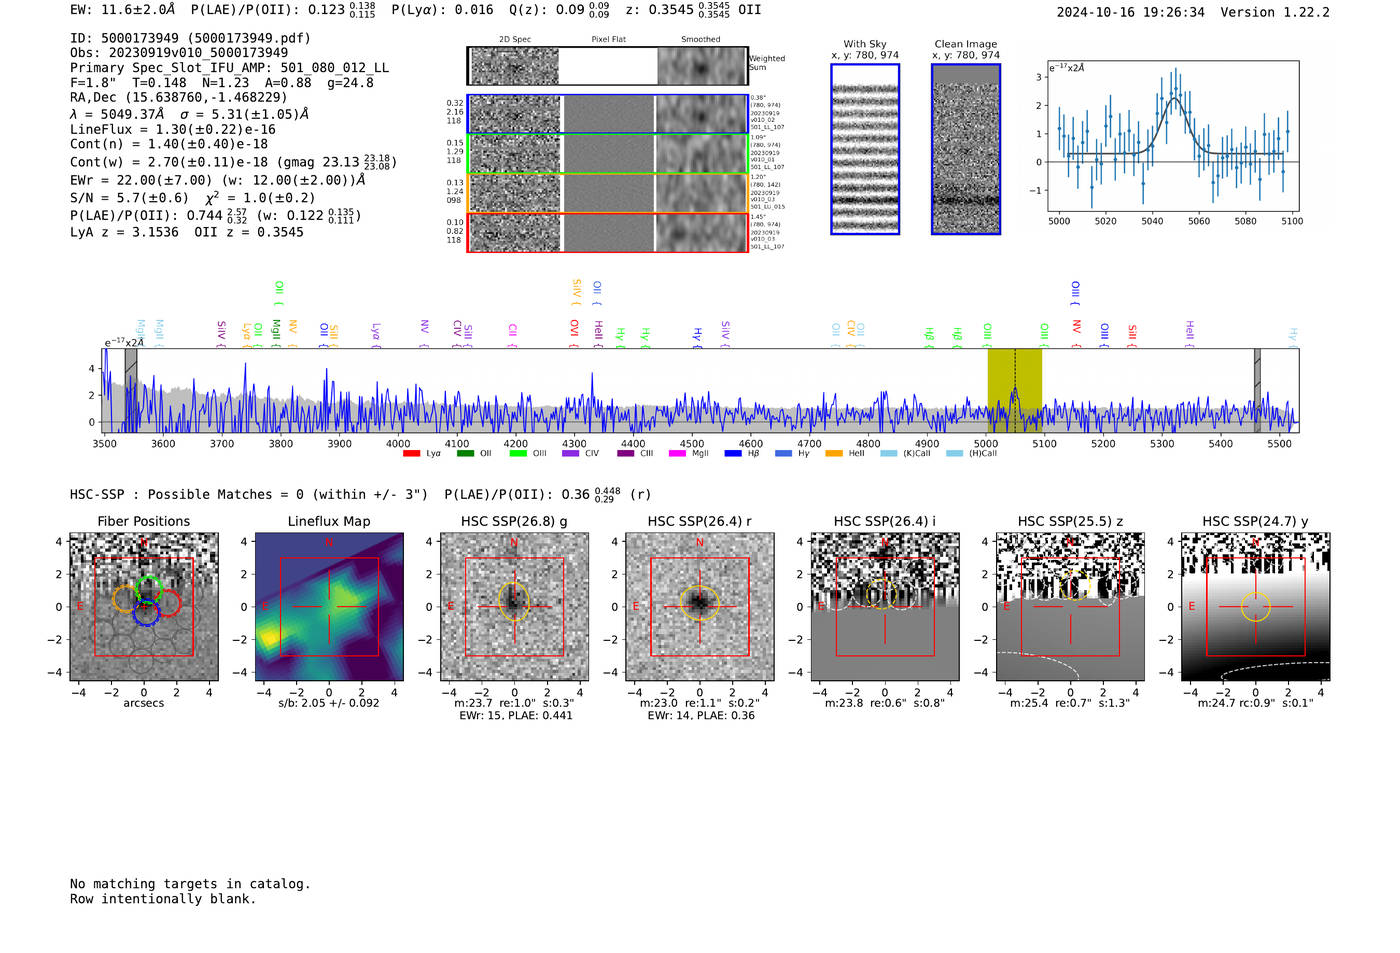The width and height of the screenshot is (1400, 953).
Task: Click the 'm:25.4 re:0.7" s:1.3"' caption
Action: (1071, 703)
